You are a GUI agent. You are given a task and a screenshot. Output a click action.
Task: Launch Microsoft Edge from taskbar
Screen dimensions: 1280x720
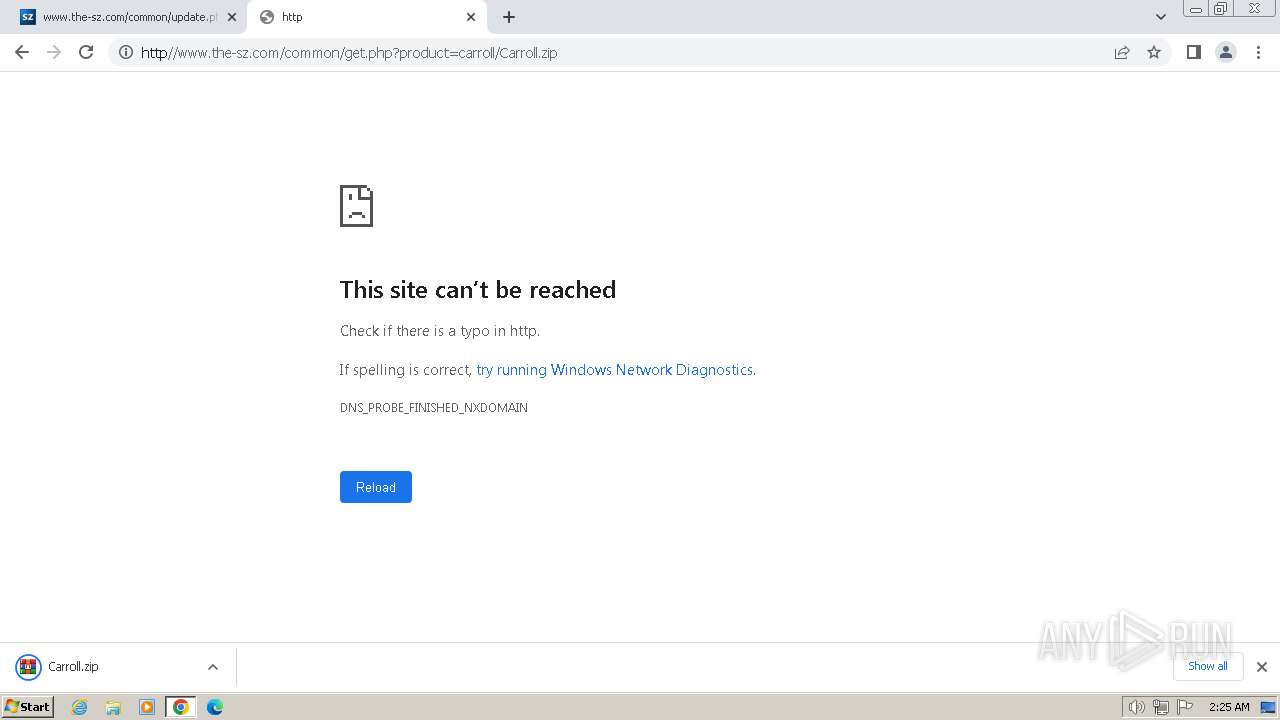tap(215, 707)
